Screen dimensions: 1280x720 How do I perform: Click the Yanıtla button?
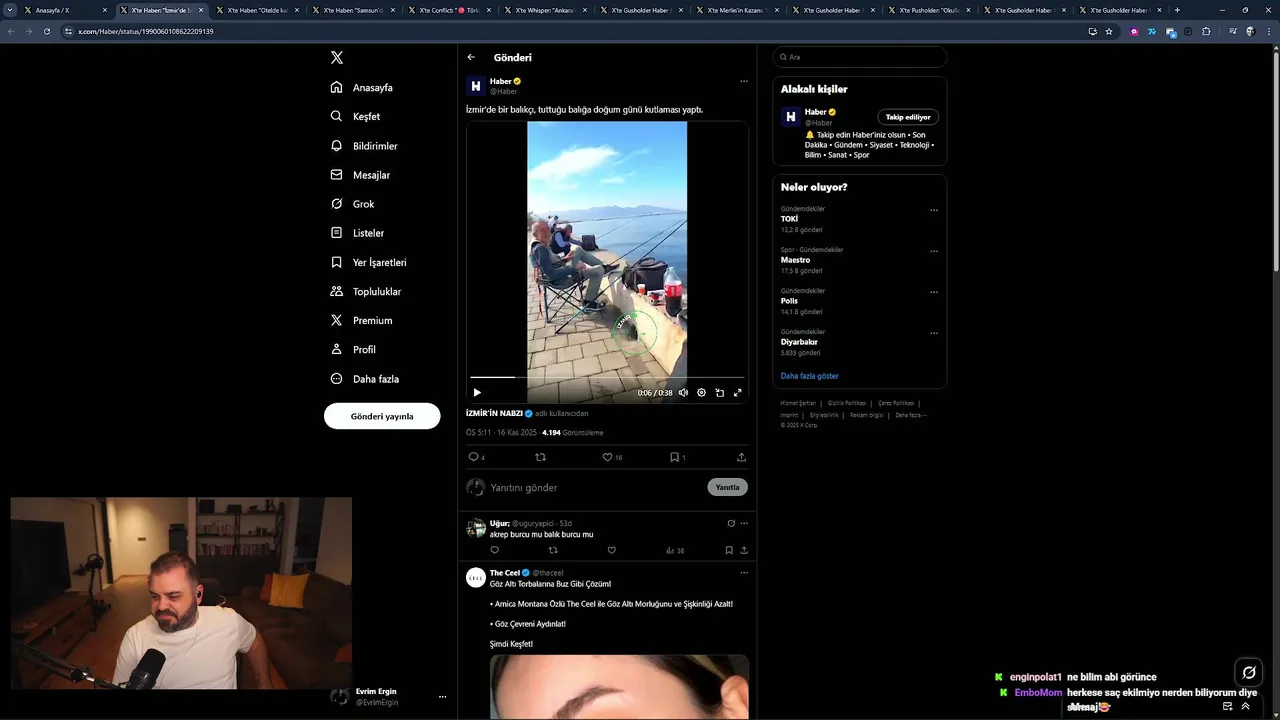pyautogui.click(x=727, y=487)
